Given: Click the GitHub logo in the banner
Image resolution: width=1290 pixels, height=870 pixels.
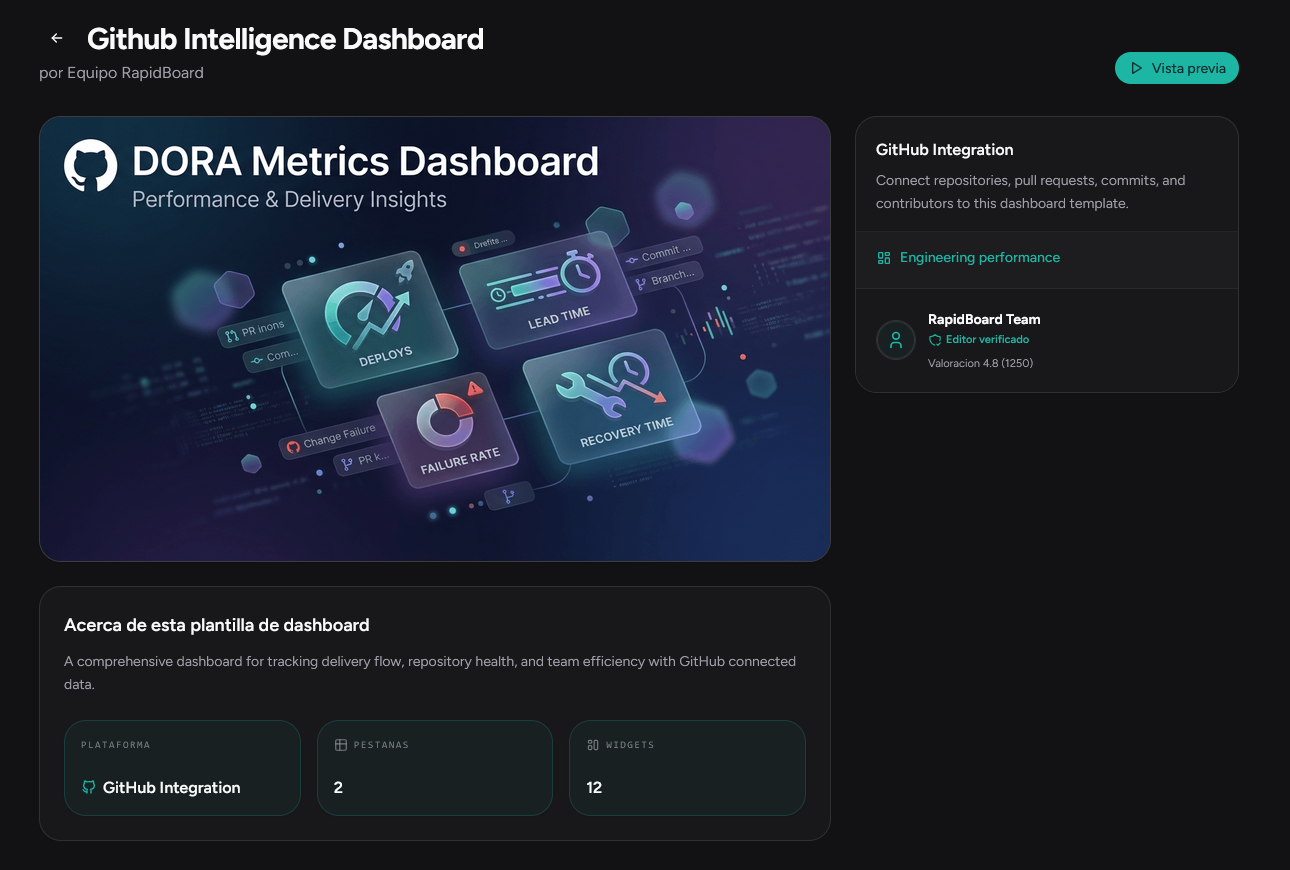Looking at the screenshot, I should 91,165.
